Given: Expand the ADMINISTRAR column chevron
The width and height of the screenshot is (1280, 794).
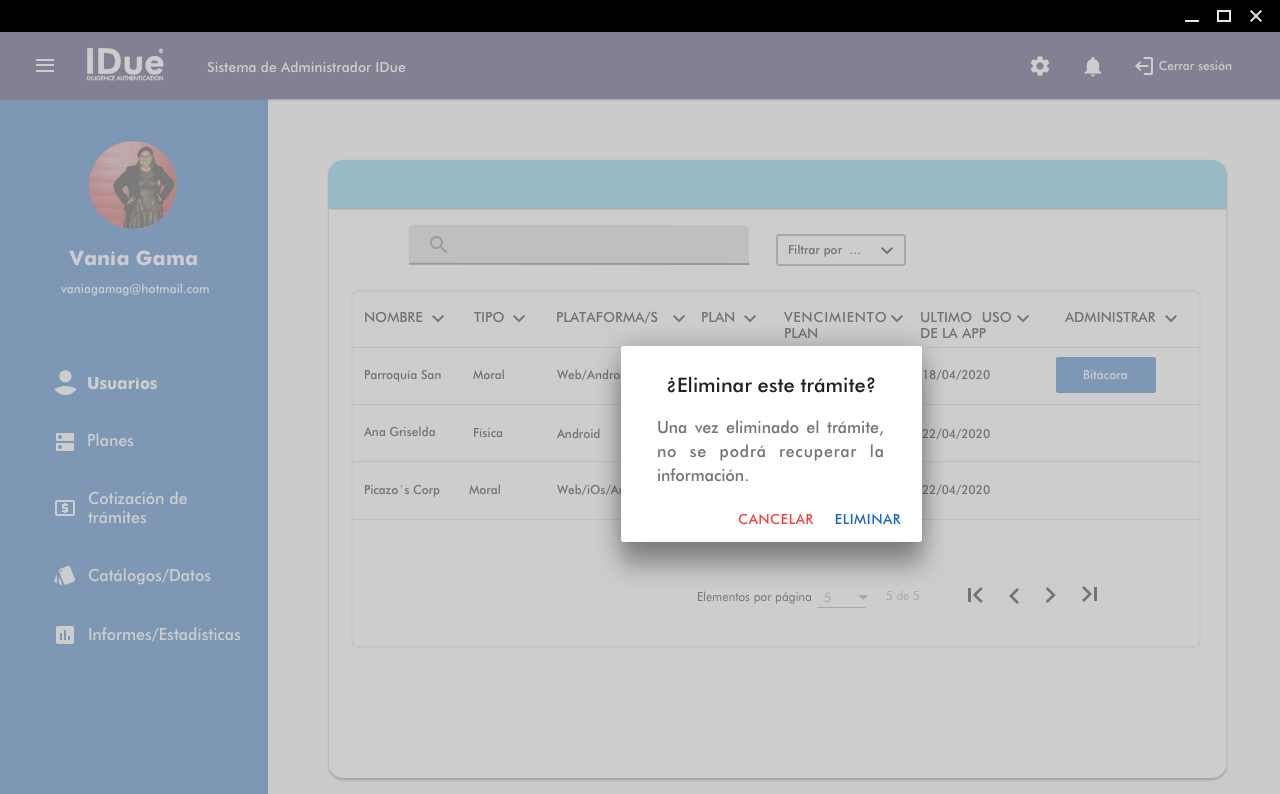Looking at the screenshot, I should pyautogui.click(x=1171, y=318).
